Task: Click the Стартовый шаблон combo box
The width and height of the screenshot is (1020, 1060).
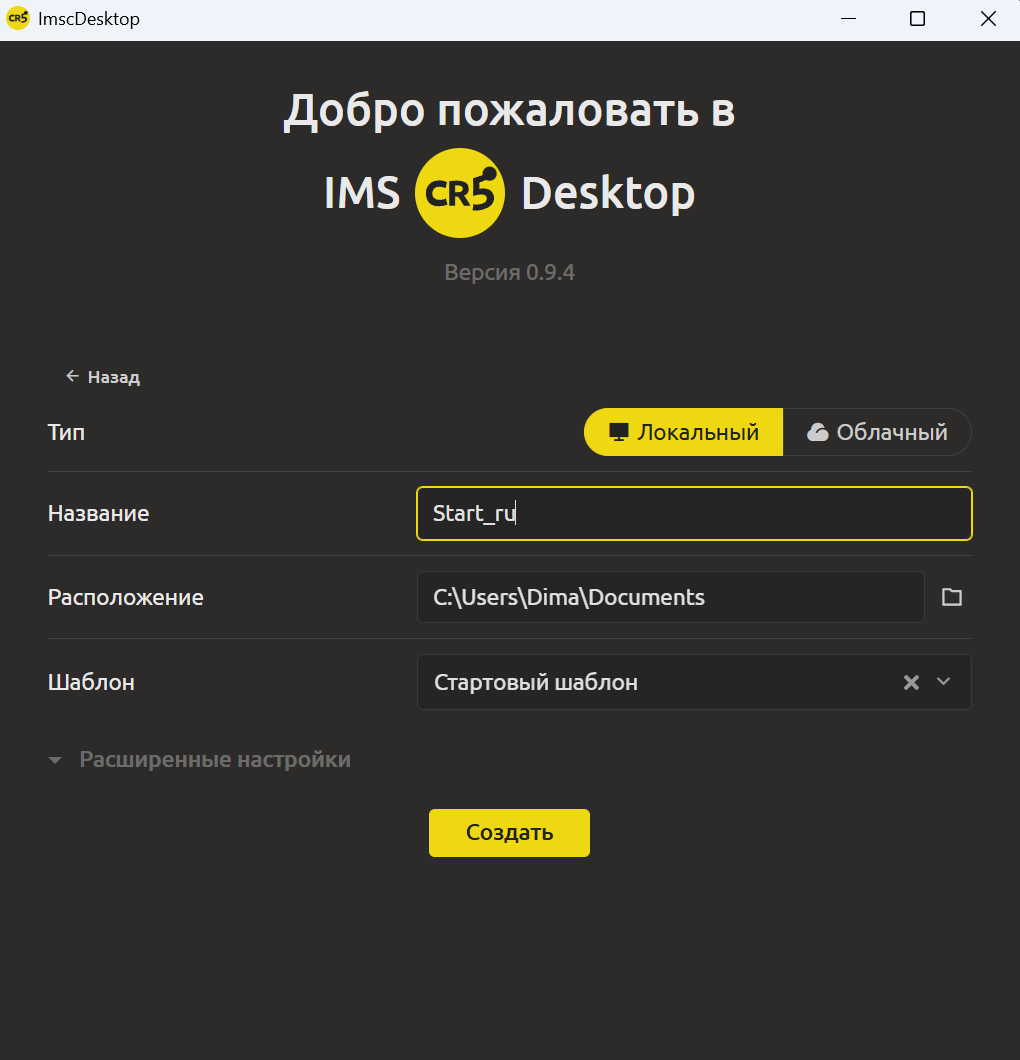Action: pyautogui.click(x=694, y=682)
